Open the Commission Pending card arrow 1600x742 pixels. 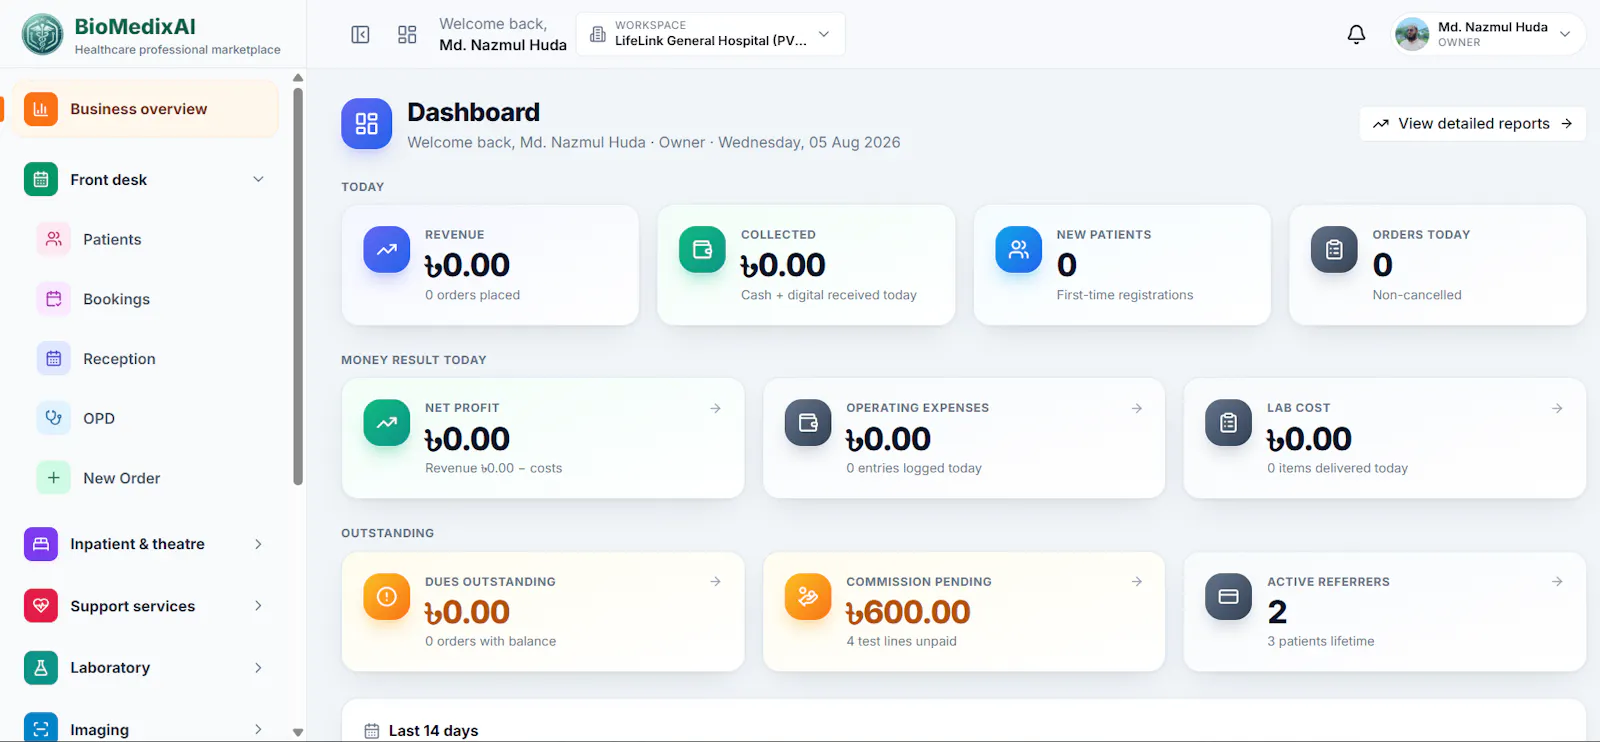(1137, 581)
